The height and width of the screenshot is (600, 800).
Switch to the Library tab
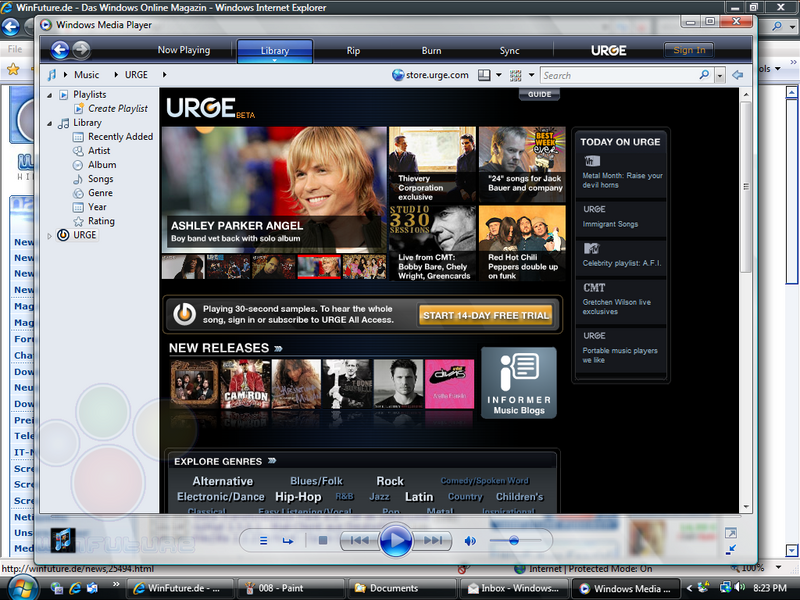(x=274, y=51)
